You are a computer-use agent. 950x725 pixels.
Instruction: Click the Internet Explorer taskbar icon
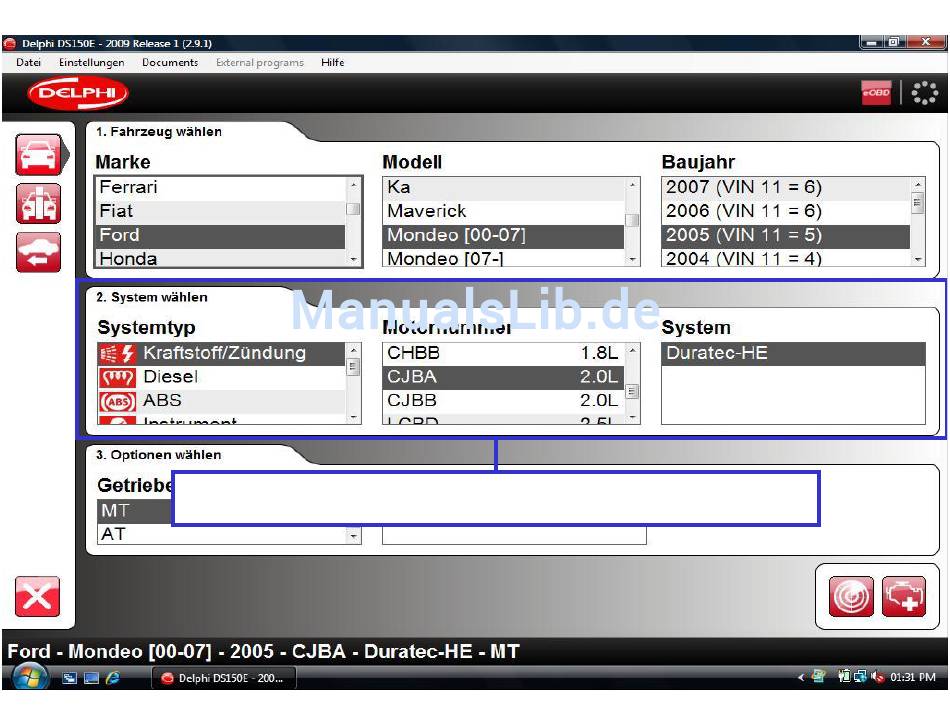point(112,678)
